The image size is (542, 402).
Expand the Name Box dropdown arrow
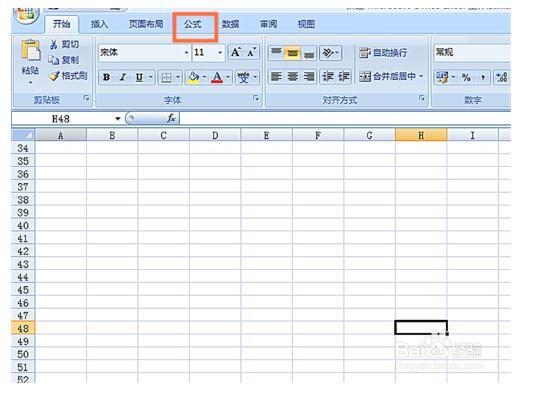click(118, 119)
